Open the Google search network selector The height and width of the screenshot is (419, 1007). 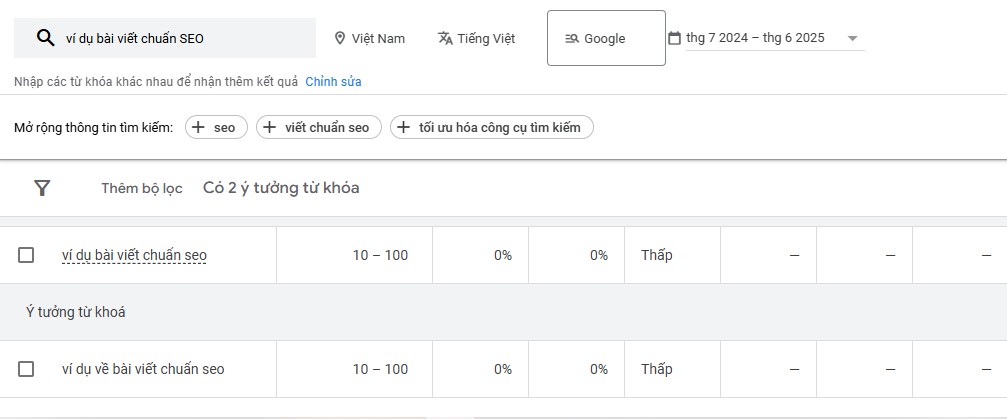coord(606,38)
